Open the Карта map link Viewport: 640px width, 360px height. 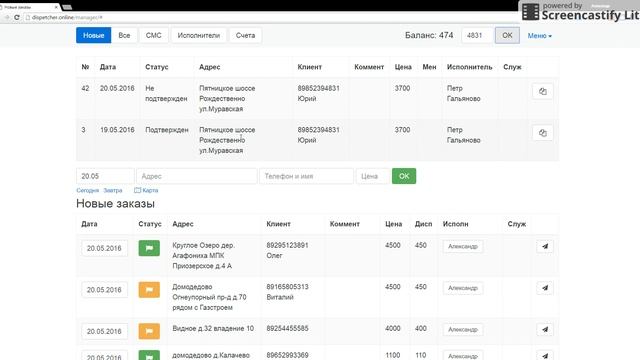pyautogui.click(x=146, y=190)
